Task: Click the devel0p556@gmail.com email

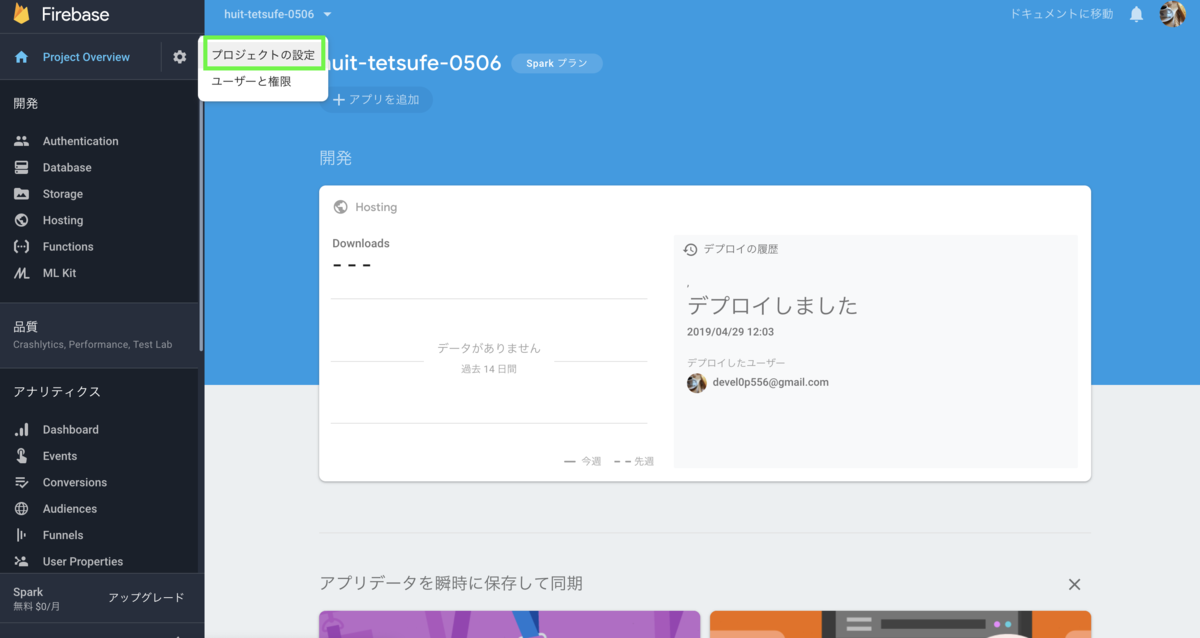Action: pos(770,382)
